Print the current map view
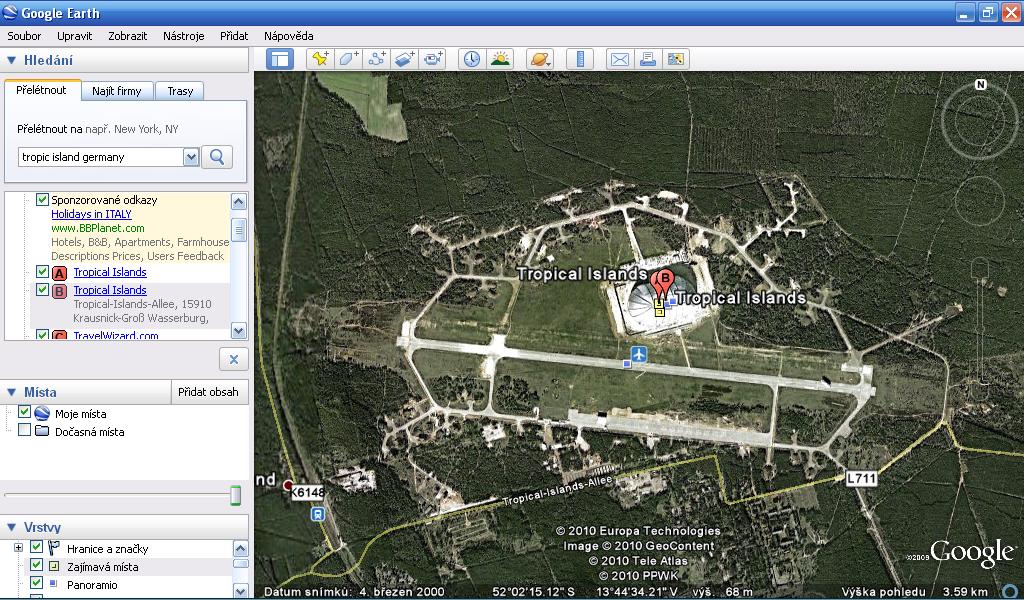Image resolution: width=1024 pixels, height=600 pixels. [648, 59]
